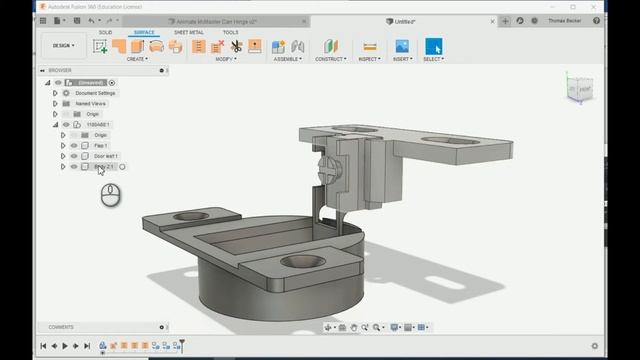The width and height of the screenshot is (640, 360).
Task: Expand the Document Settings node
Action: click(55, 93)
